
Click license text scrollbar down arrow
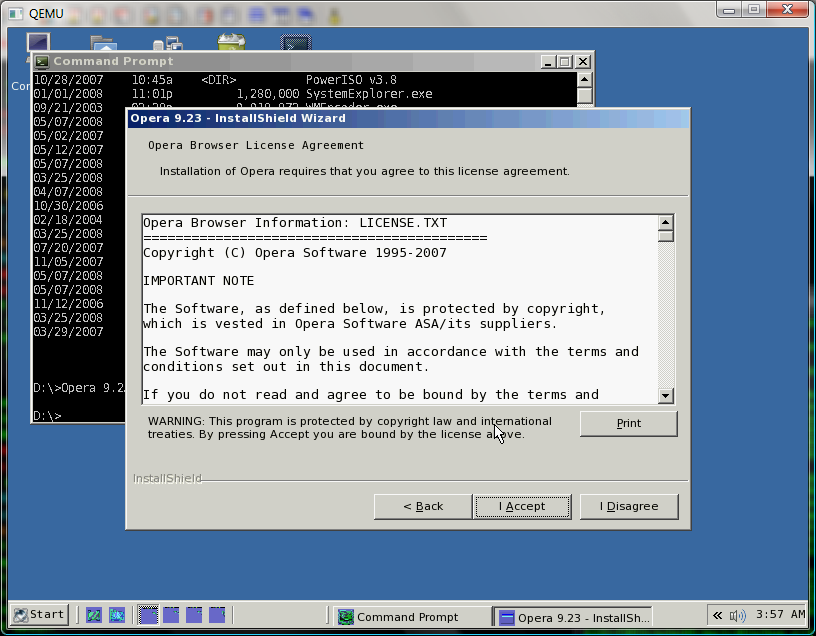click(665, 396)
